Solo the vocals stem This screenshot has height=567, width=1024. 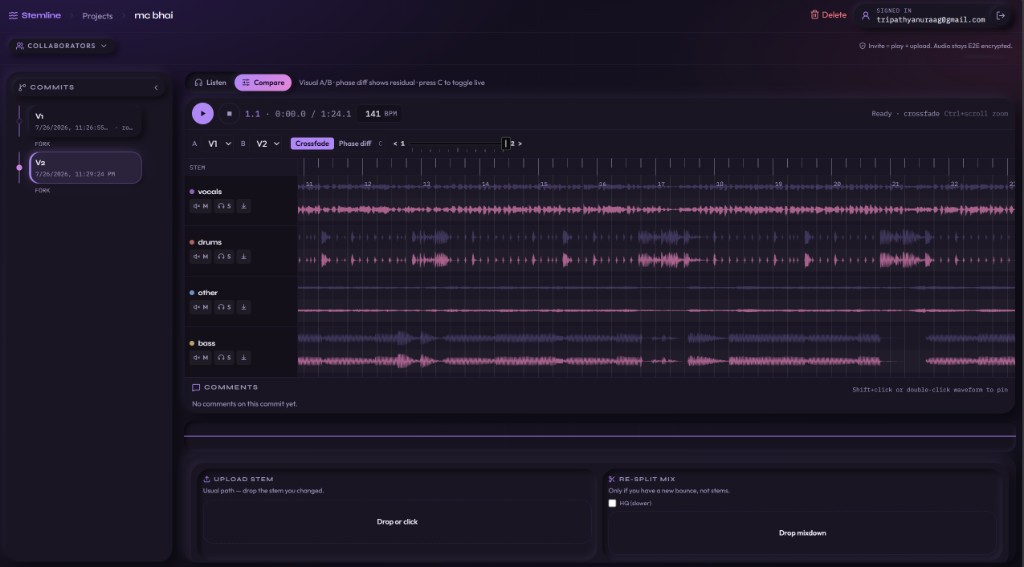(x=224, y=206)
